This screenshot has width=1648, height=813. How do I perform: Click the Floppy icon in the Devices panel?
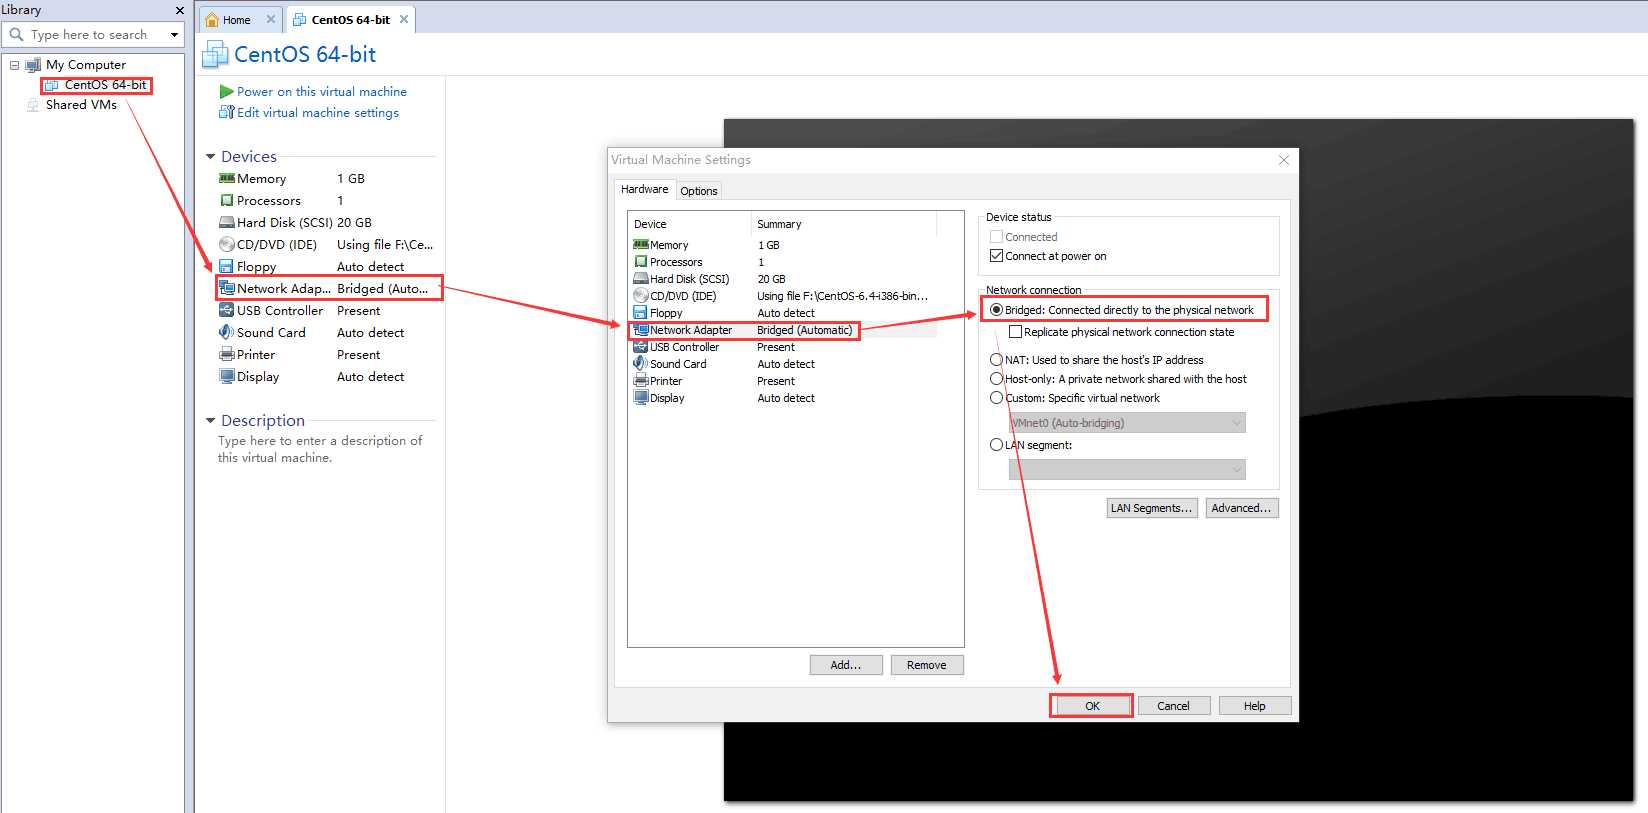227,266
